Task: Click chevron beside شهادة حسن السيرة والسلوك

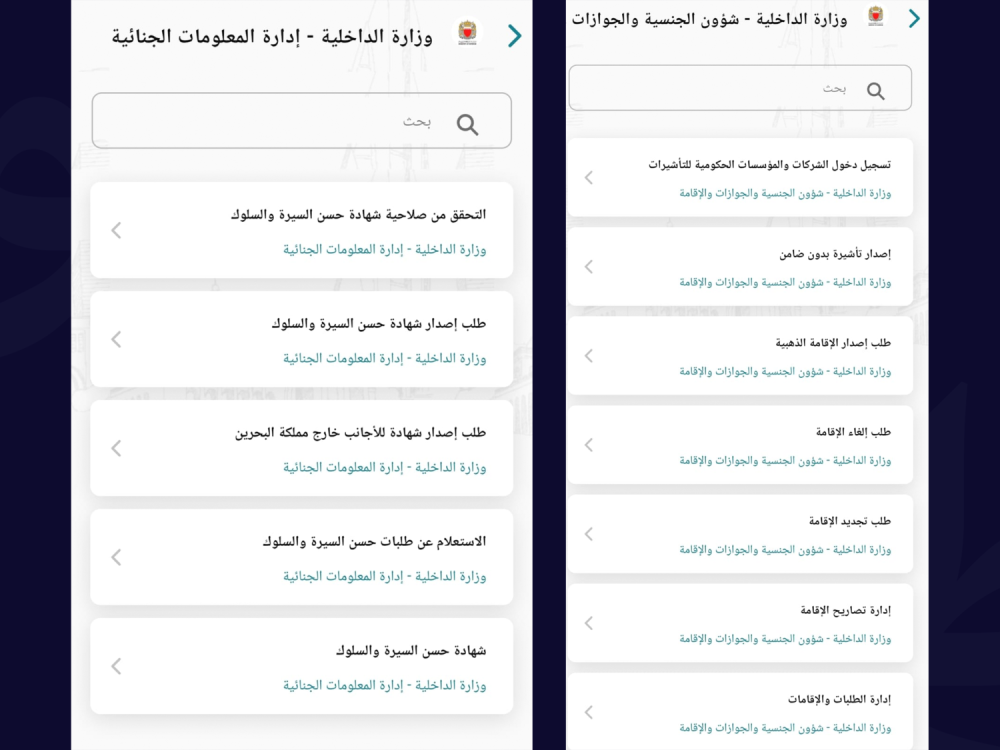Action: pyautogui.click(x=115, y=666)
